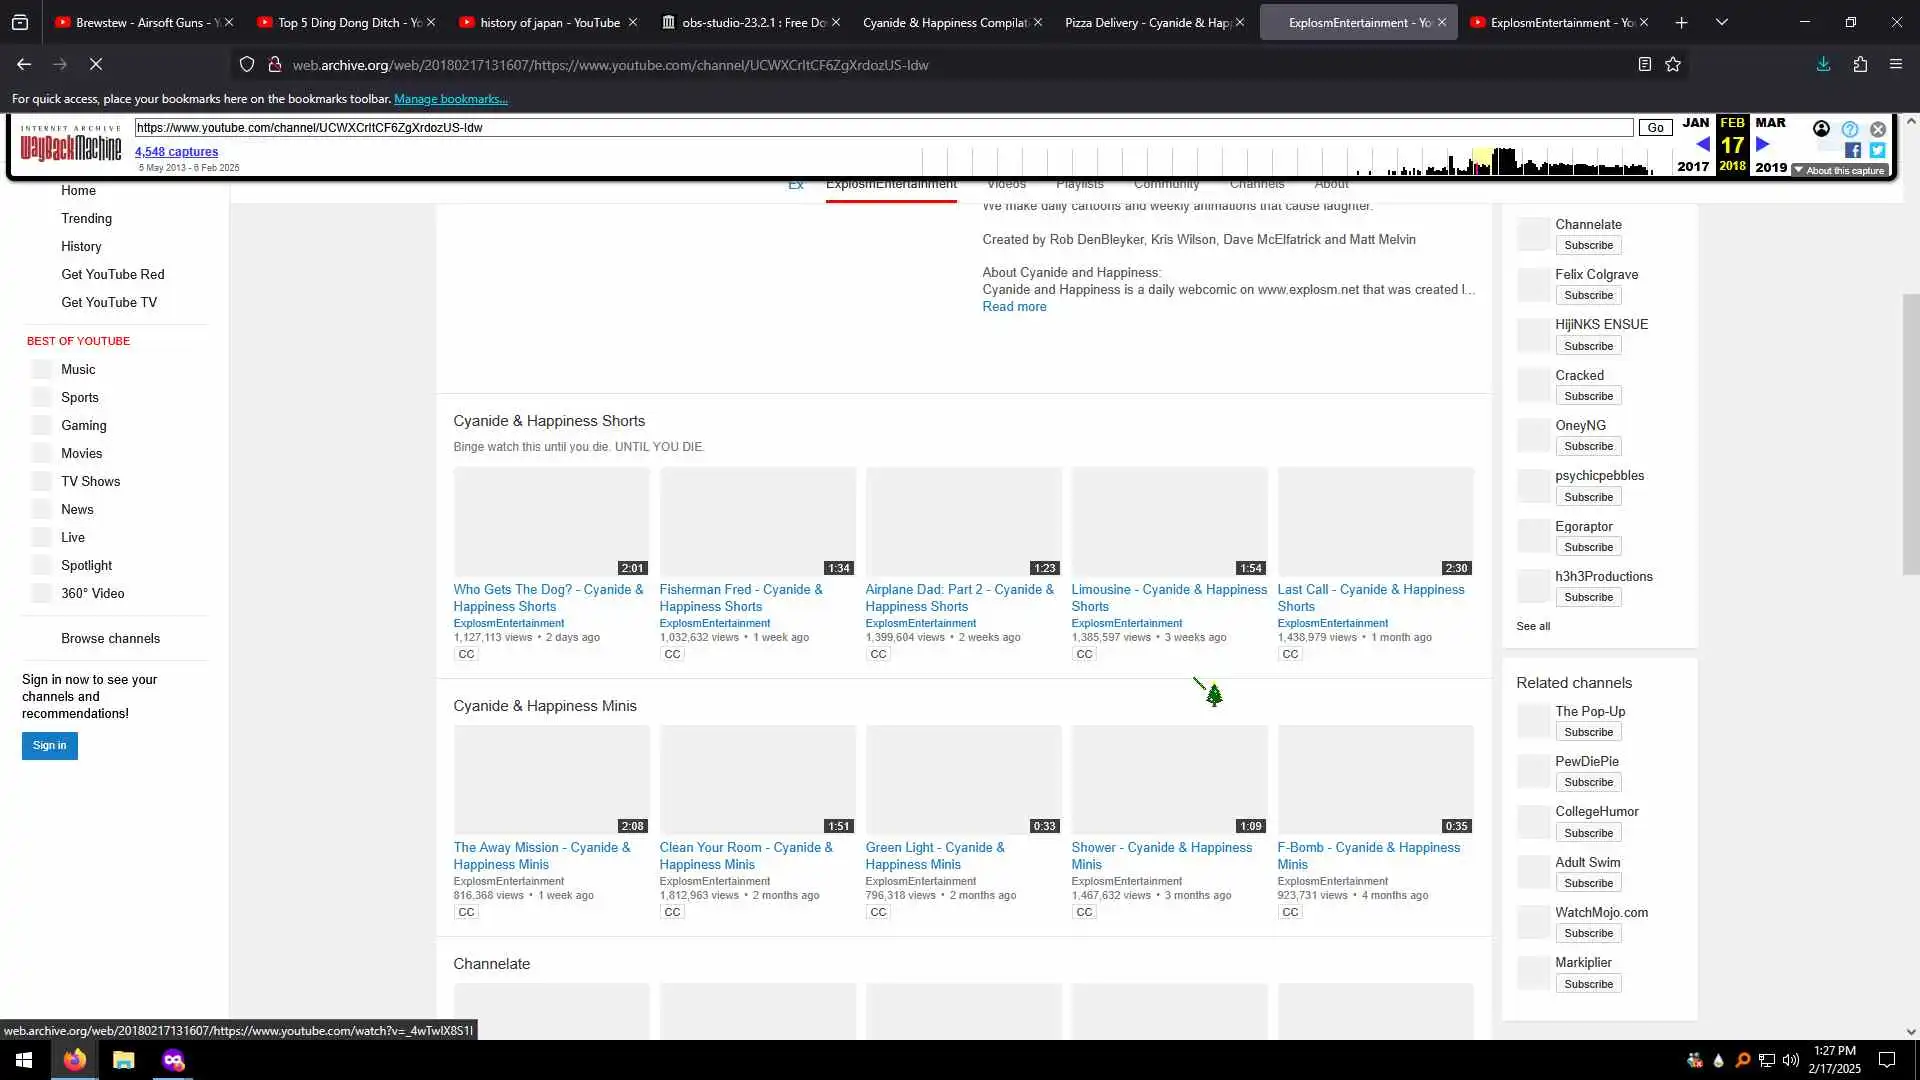
Task: Open Firefox downloads arrow icon
Action: click(1823, 64)
